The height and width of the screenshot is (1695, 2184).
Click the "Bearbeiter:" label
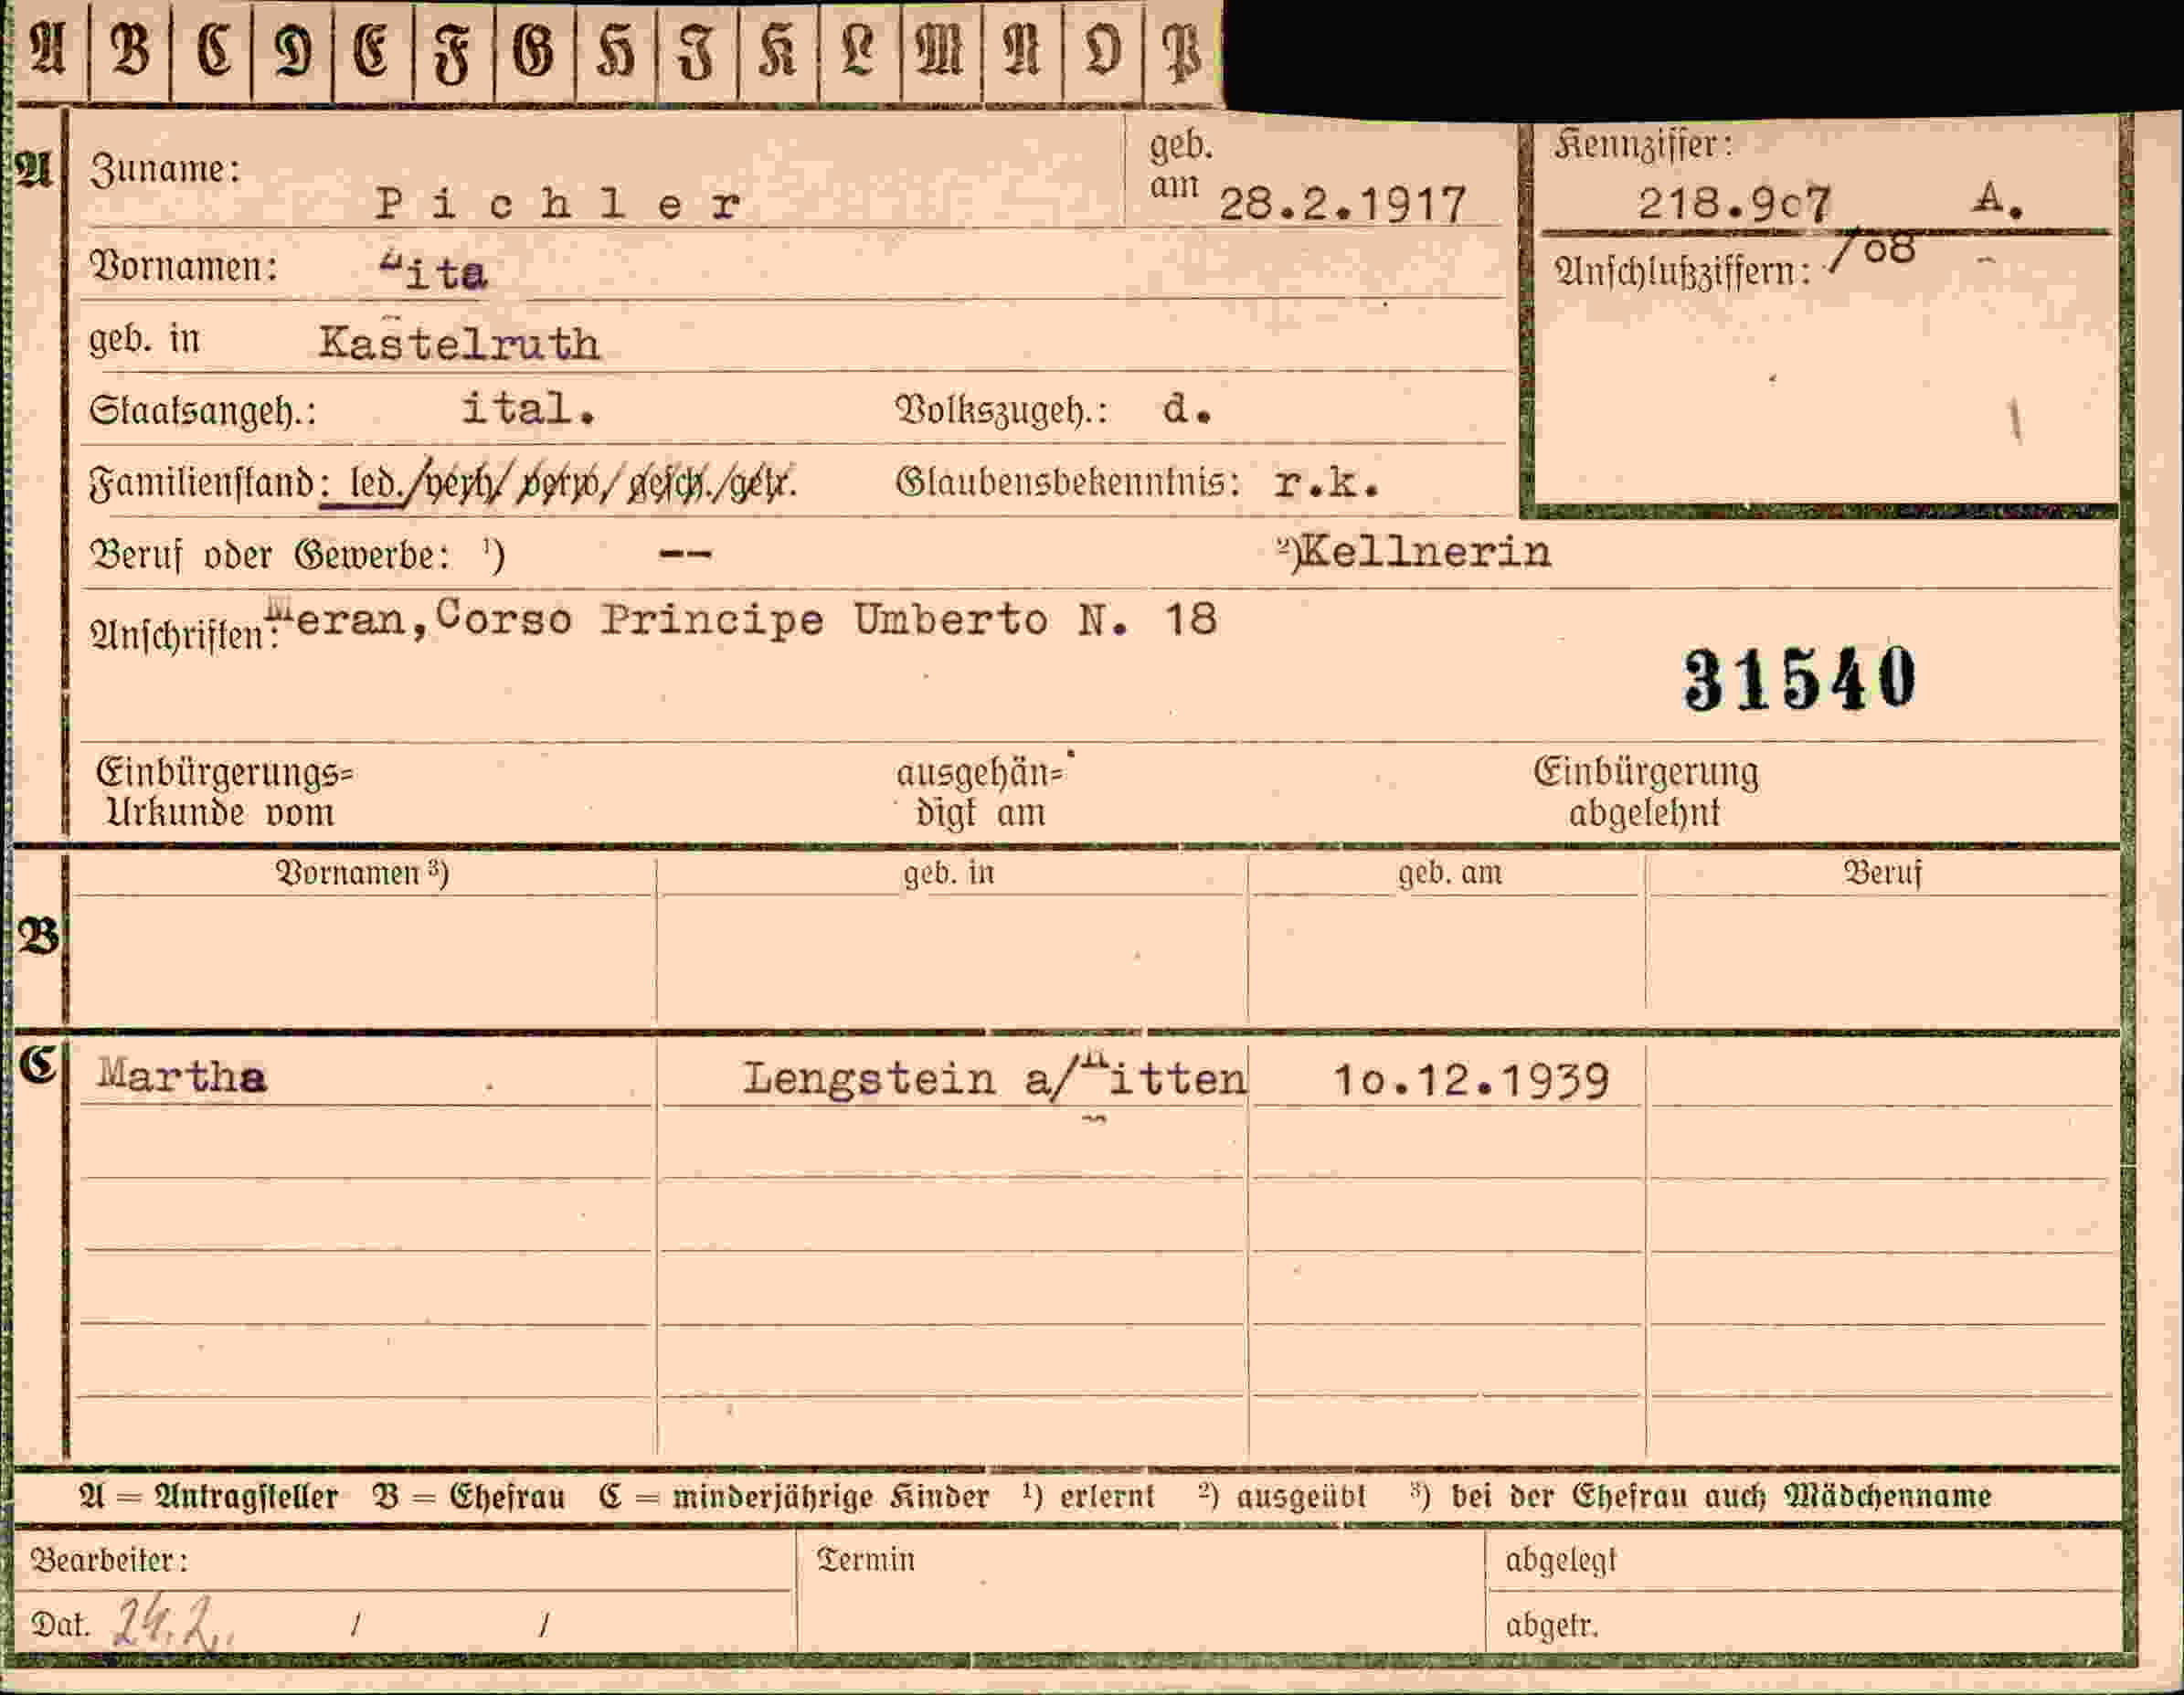(x=109, y=1560)
